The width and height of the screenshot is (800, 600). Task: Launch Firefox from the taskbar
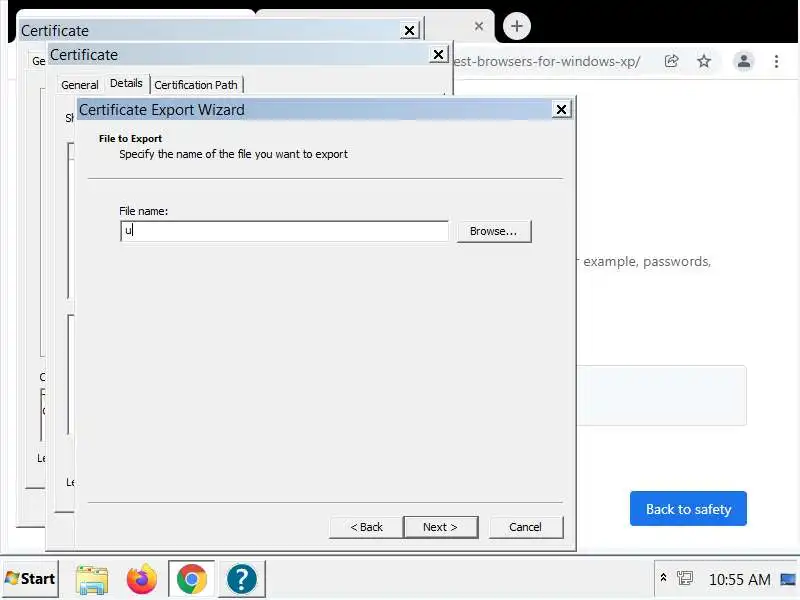tap(141, 579)
